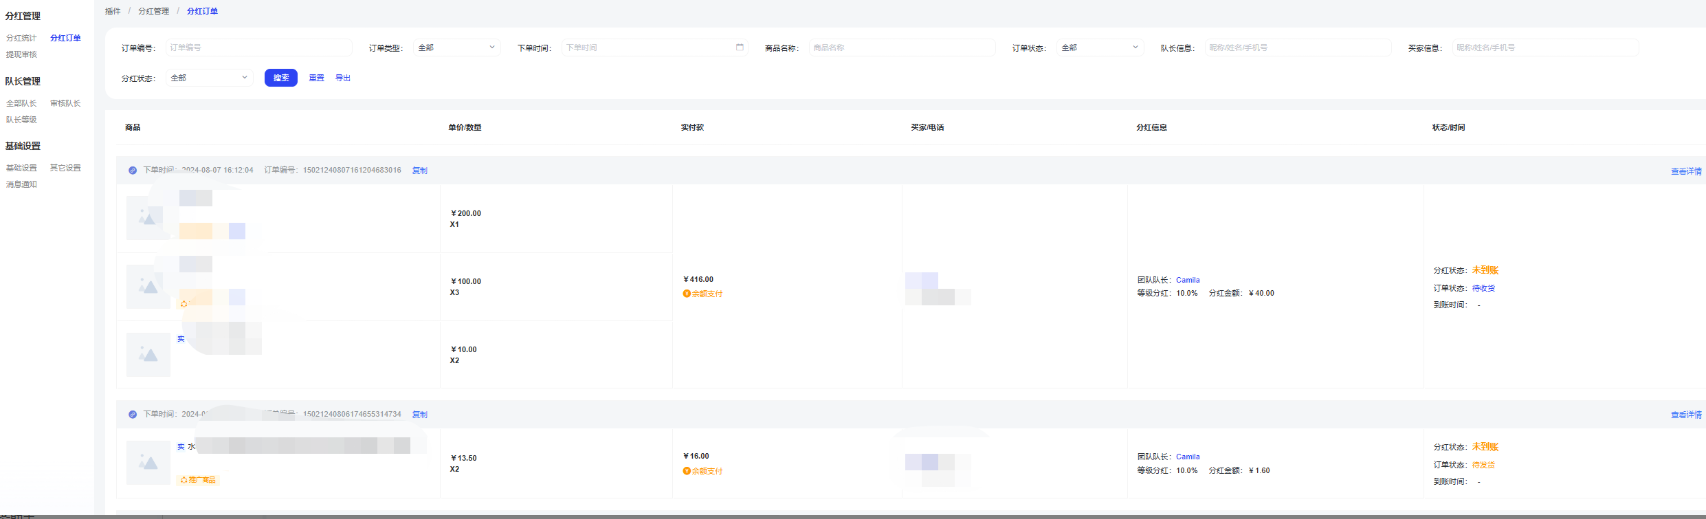
Task: Click the ¥13.50 product image placeholder
Action: coord(148,463)
